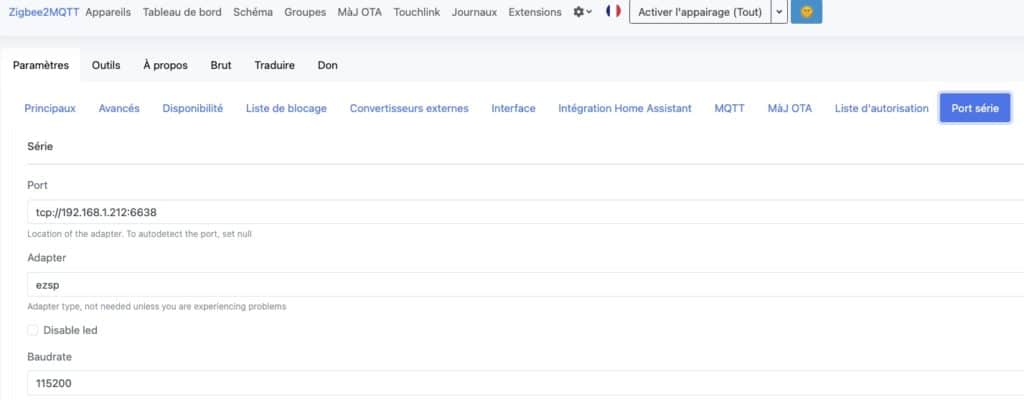Click the Baudrate input field
The height and width of the screenshot is (400, 1024).
point(526,383)
